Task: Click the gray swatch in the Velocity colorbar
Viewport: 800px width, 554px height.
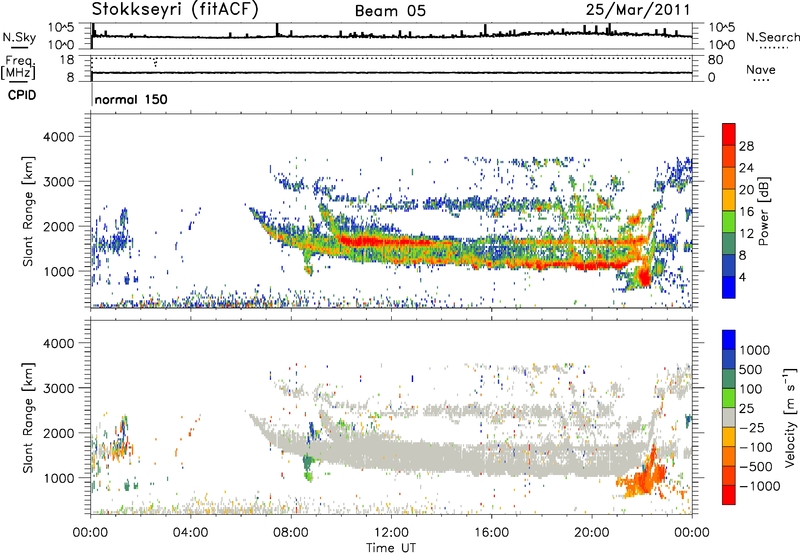Action: click(729, 417)
